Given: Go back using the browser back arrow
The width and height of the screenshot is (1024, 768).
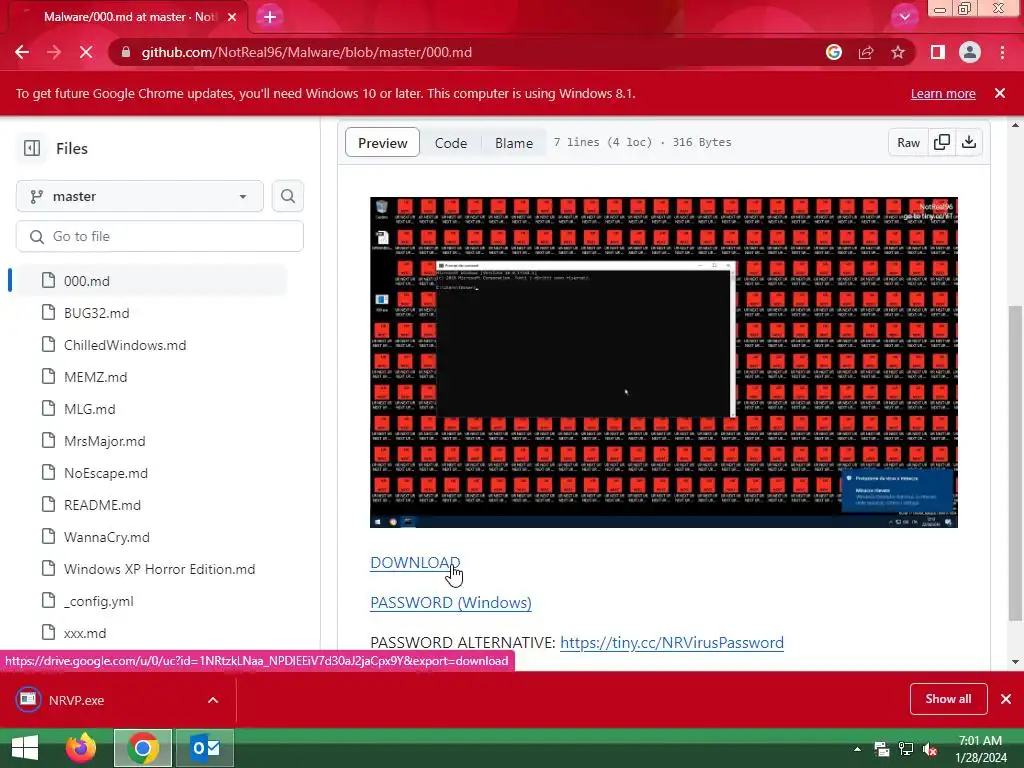Looking at the screenshot, I should (22, 52).
